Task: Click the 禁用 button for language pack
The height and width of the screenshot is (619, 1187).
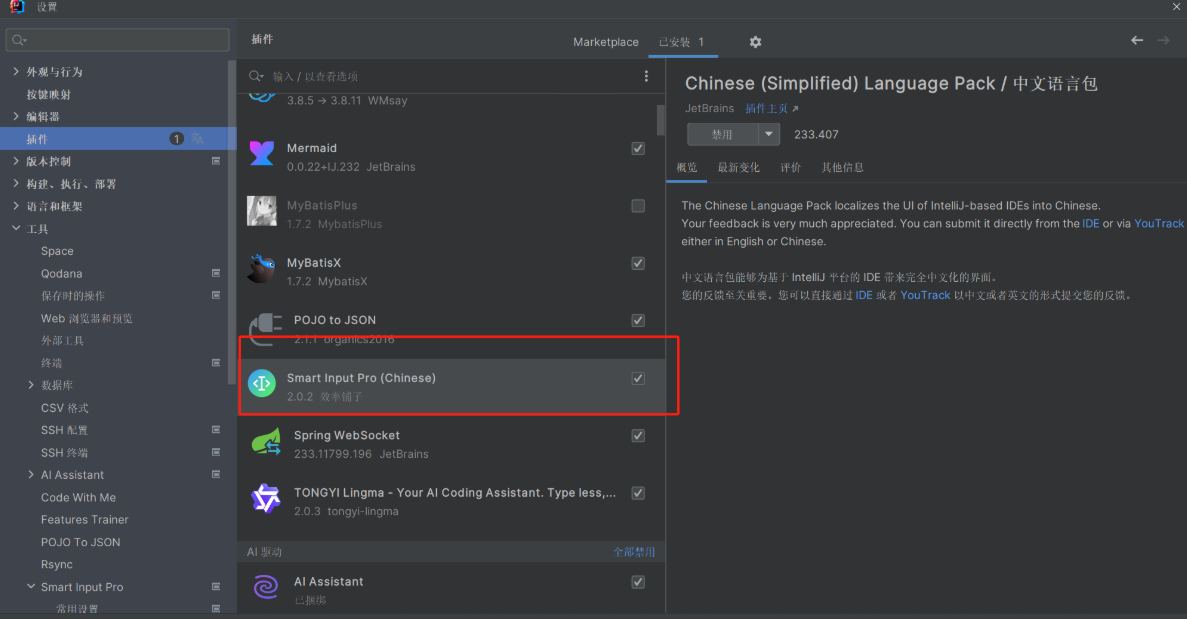Action: [722, 134]
